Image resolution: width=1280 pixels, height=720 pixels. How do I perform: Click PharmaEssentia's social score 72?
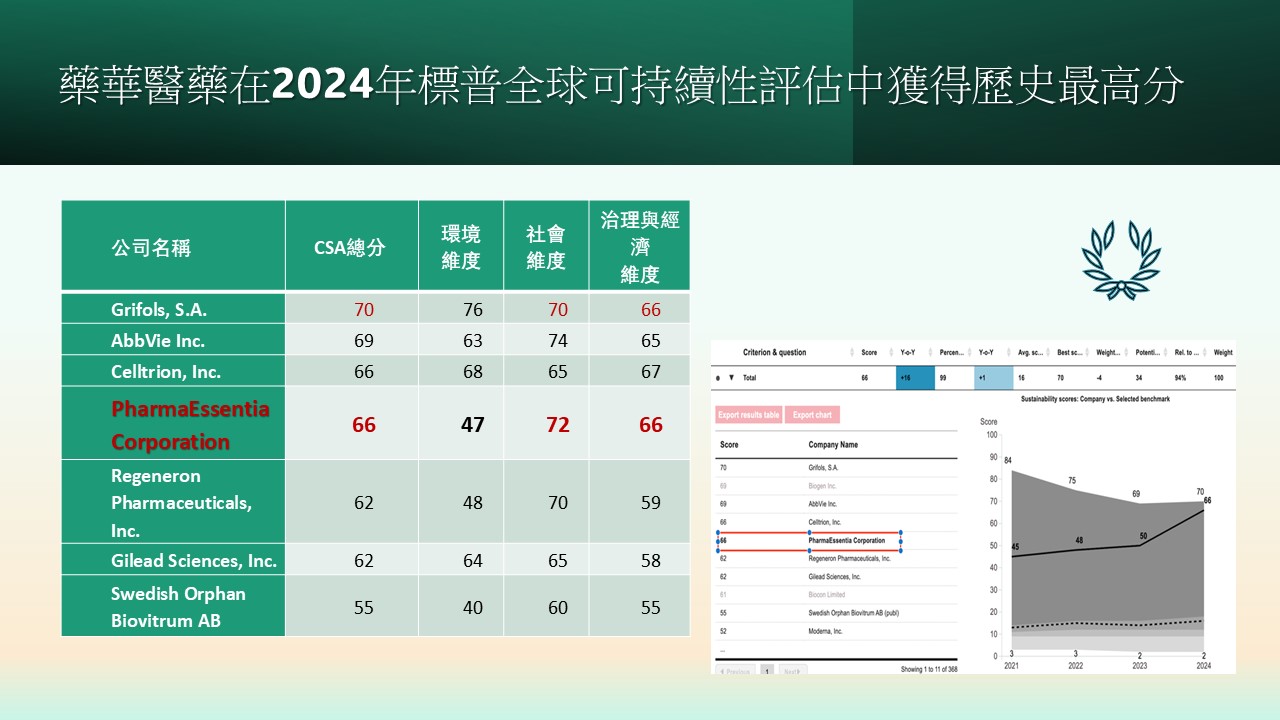(x=558, y=425)
